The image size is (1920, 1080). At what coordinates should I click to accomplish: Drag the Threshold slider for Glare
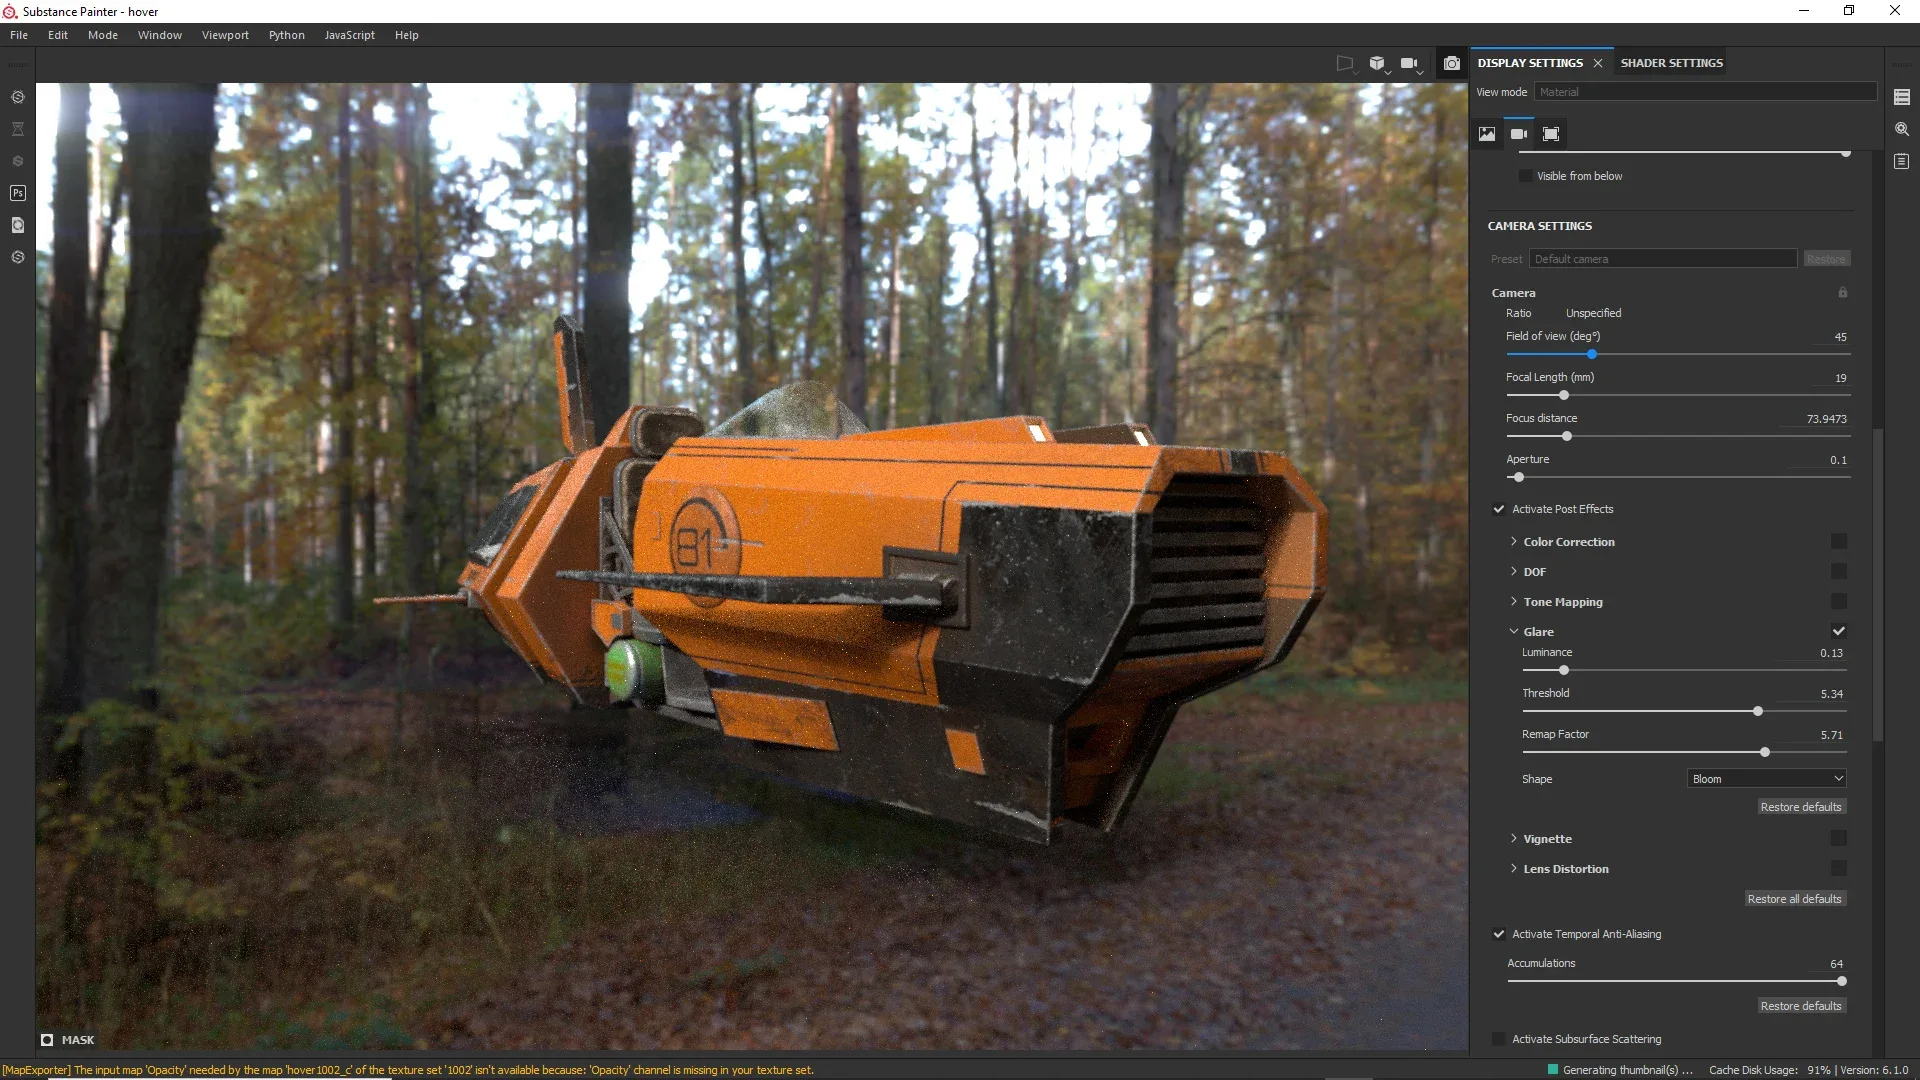(1758, 711)
